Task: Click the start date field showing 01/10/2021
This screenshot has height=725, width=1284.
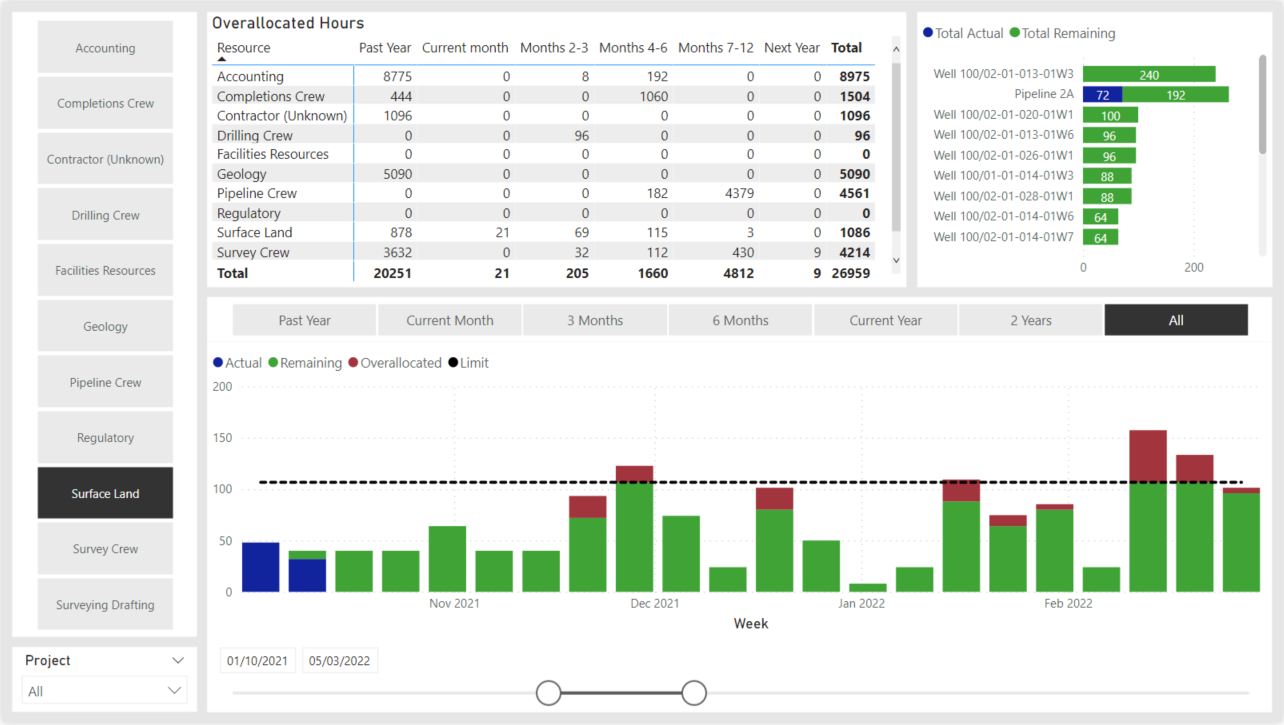Action: [258, 661]
